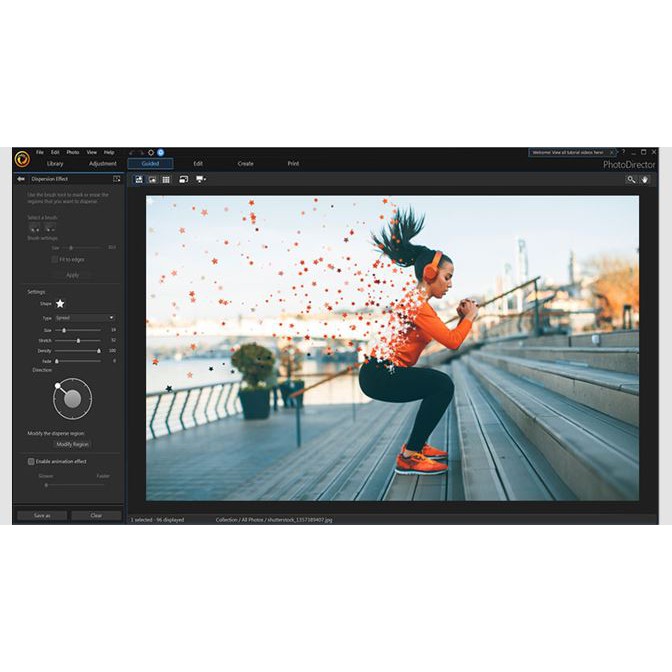The image size is (672, 672).
Task: Adjust the brush Size slider
Action: tap(82, 248)
